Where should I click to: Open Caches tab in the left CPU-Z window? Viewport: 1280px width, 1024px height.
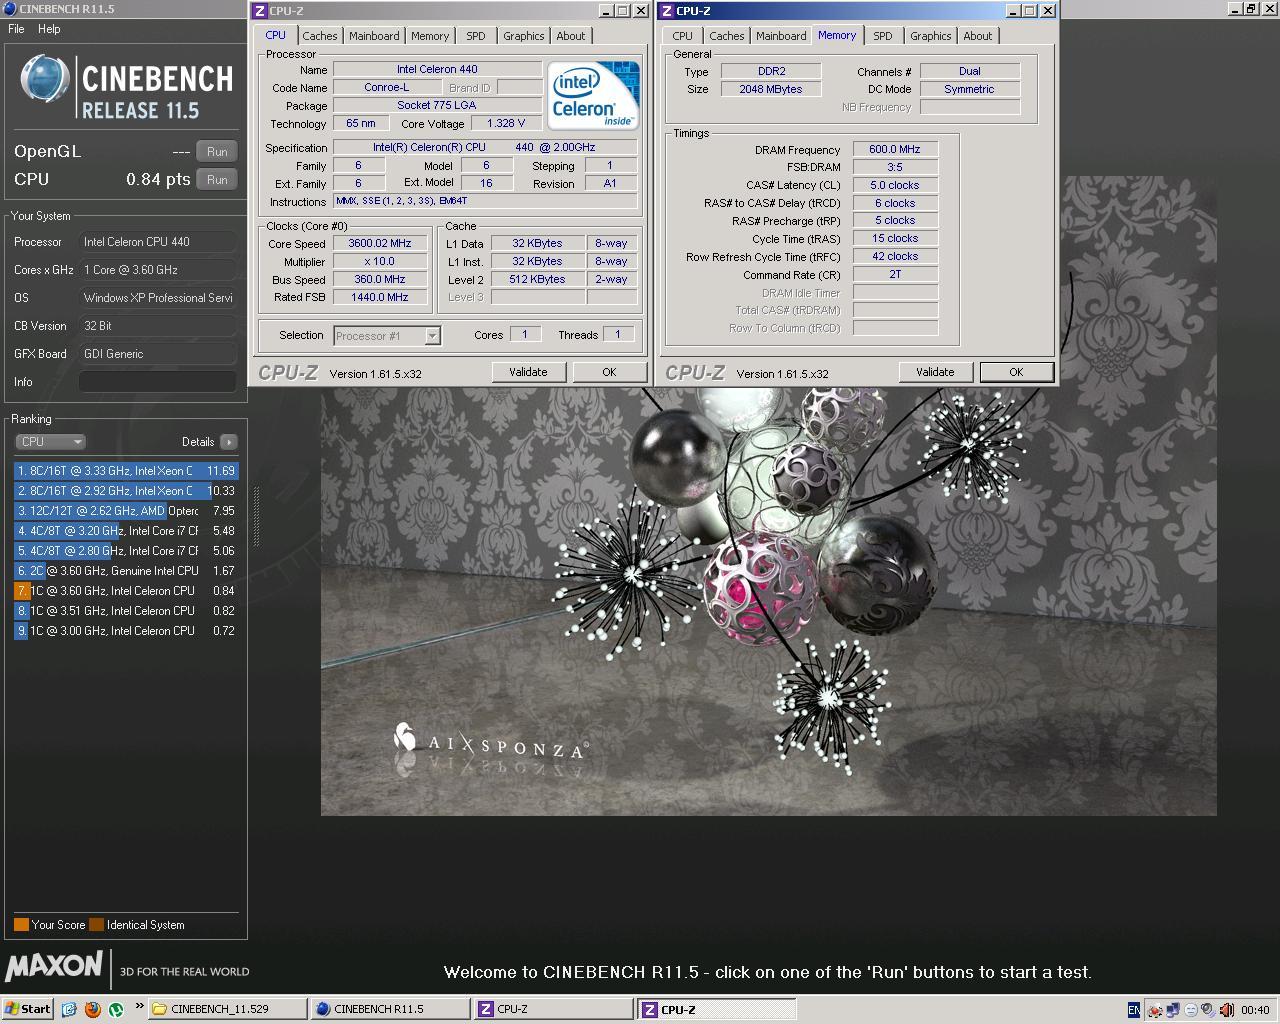(320, 36)
